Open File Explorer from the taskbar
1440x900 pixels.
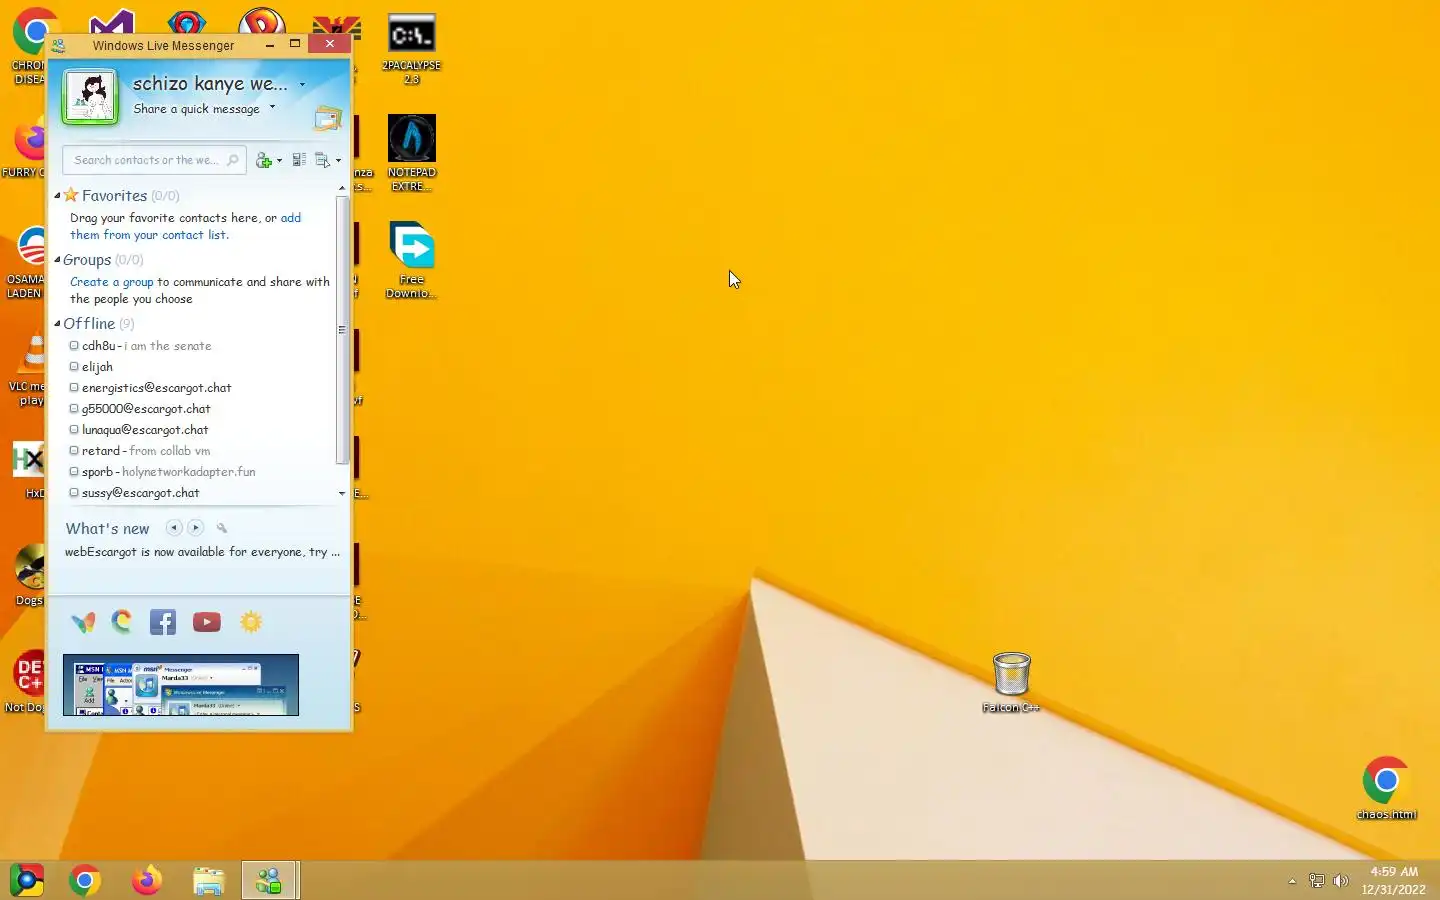(x=209, y=881)
